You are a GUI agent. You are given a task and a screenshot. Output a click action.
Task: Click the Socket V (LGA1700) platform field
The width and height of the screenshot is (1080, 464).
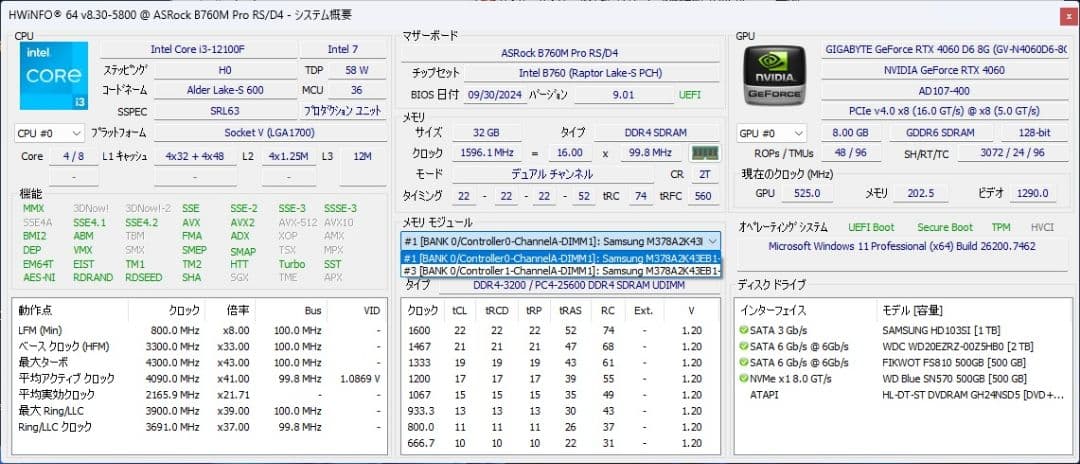pyautogui.click(x=270, y=133)
